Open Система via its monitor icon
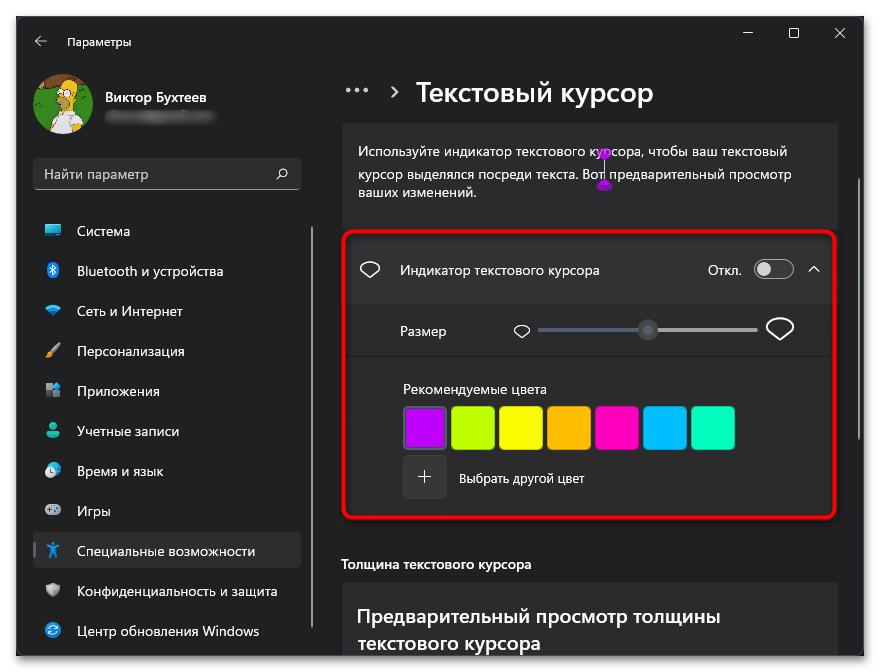This screenshot has width=880, height=672. click(x=54, y=231)
